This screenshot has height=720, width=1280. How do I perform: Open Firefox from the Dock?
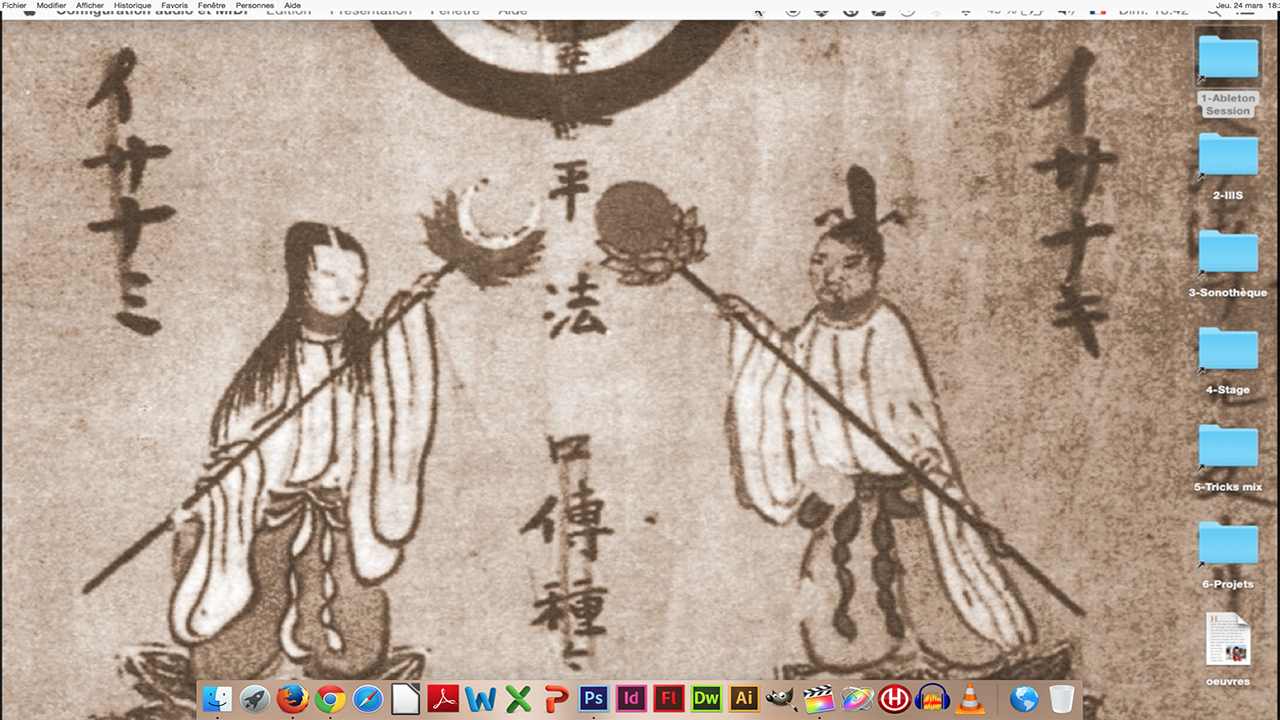293,699
